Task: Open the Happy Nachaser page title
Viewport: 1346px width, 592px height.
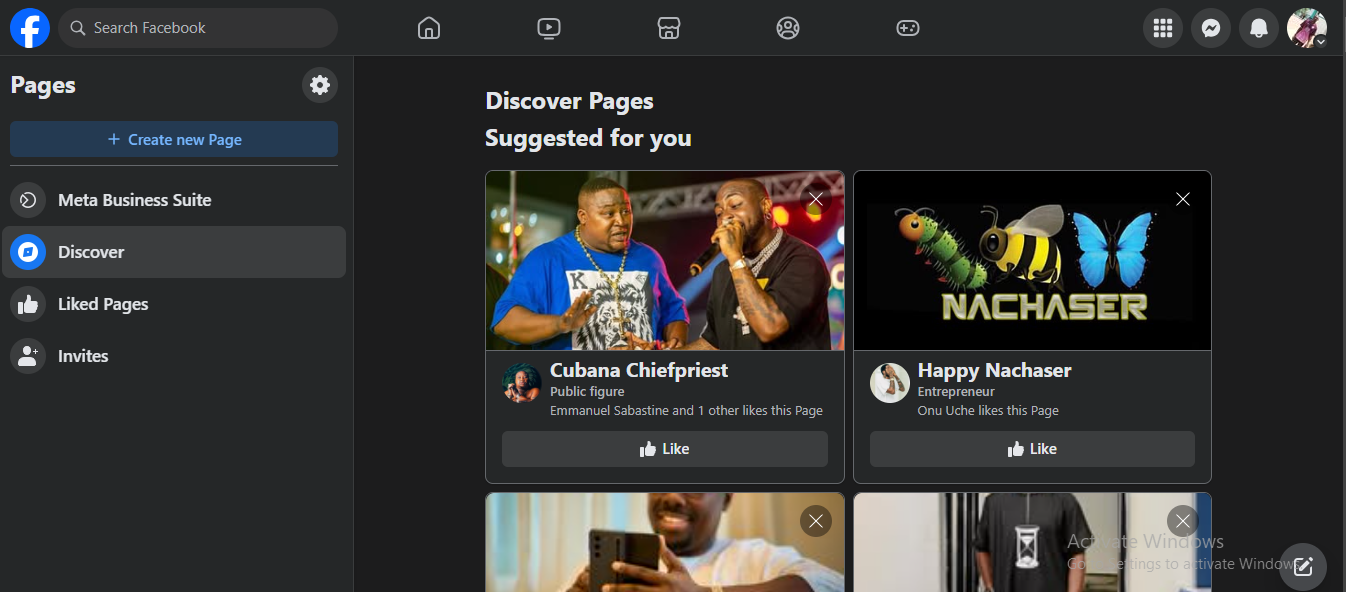Action: (x=994, y=370)
